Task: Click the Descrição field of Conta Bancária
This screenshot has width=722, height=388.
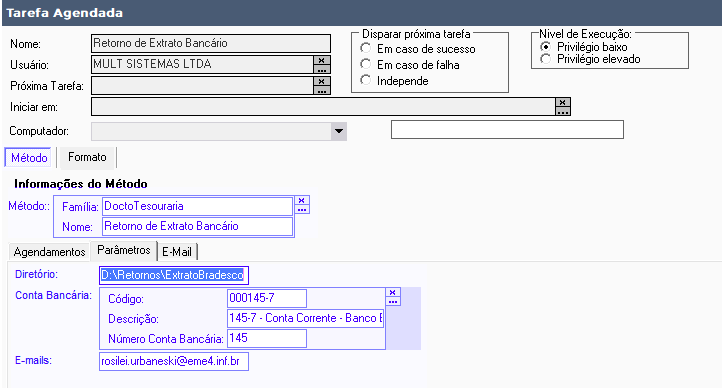Action: [306, 318]
